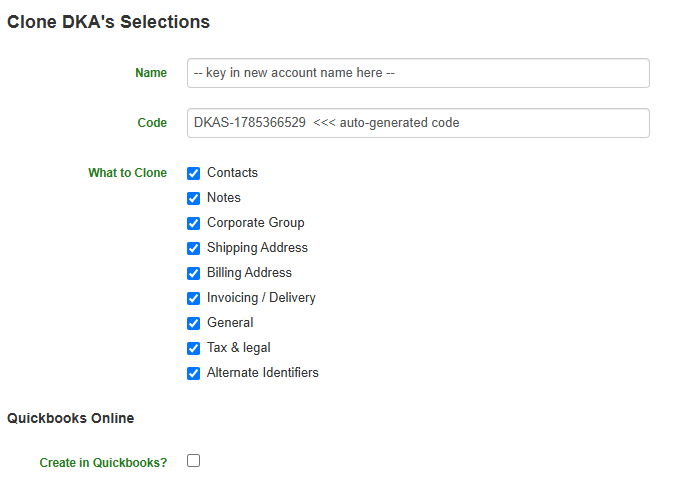673x493 pixels.
Task: Click the Name input field
Action: point(418,73)
